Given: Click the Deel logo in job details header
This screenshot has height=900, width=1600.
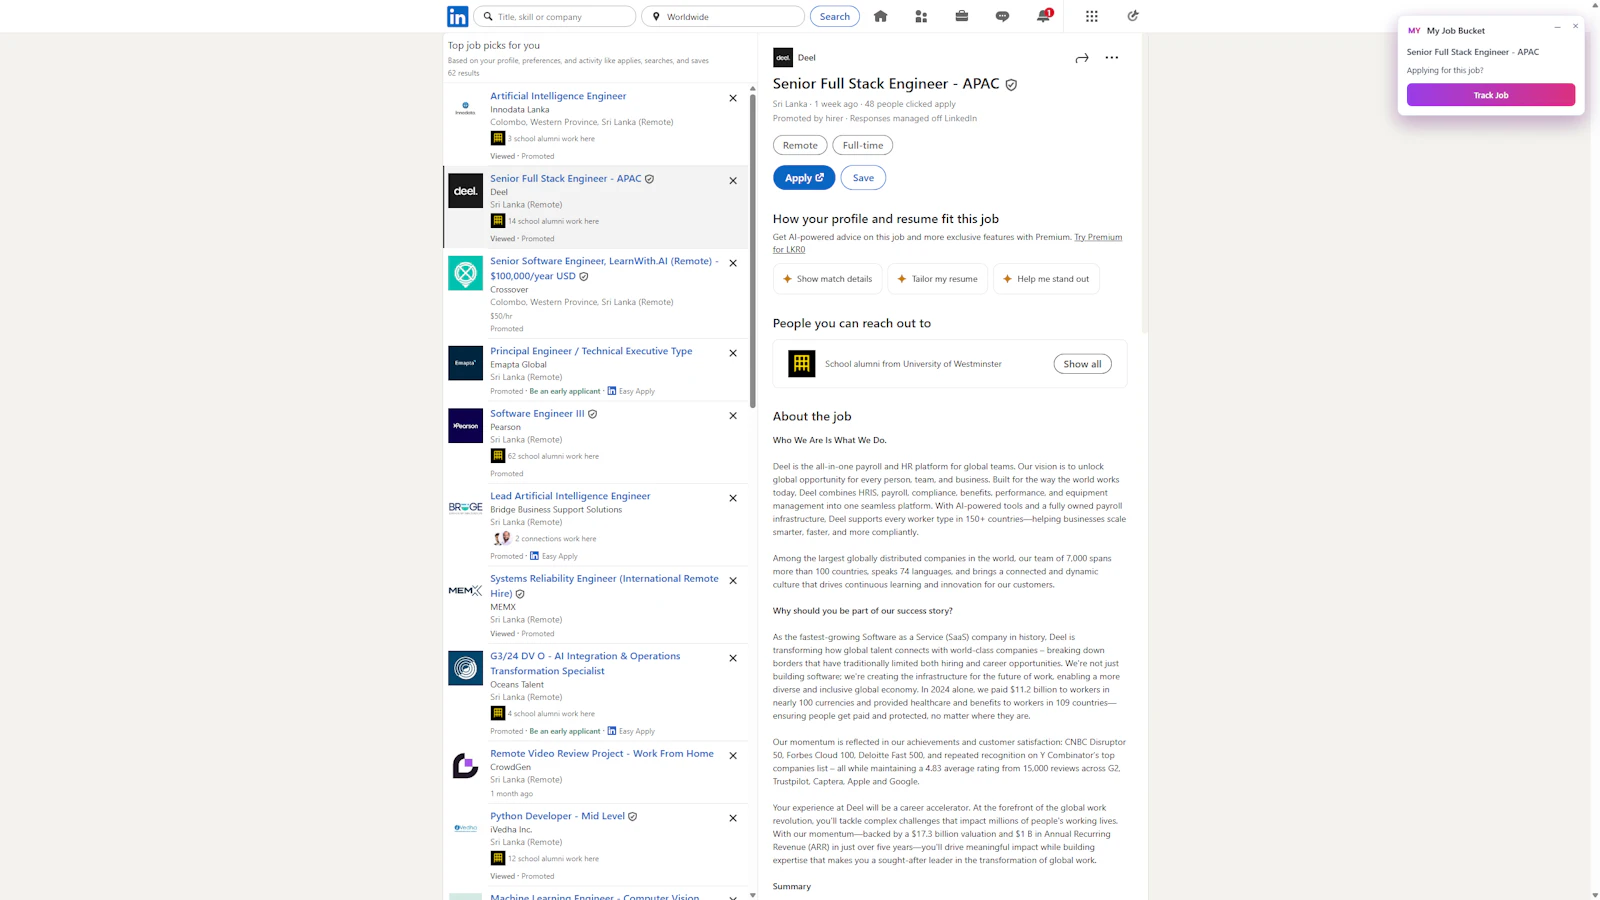Looking at the screenshot, I should (x=783, y=58).
